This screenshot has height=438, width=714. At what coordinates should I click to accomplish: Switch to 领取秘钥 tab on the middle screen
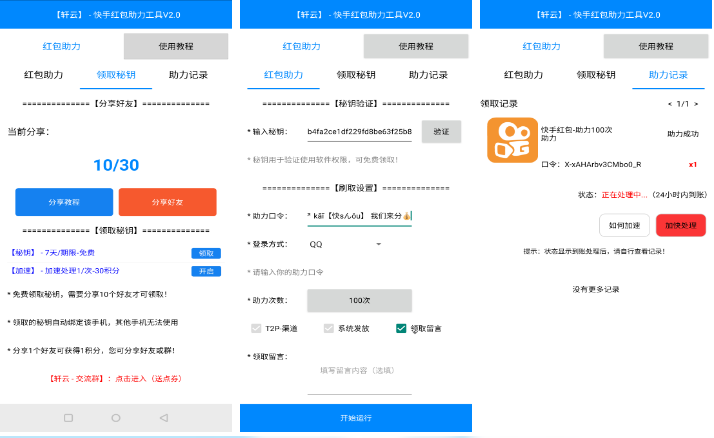[356, 75]
